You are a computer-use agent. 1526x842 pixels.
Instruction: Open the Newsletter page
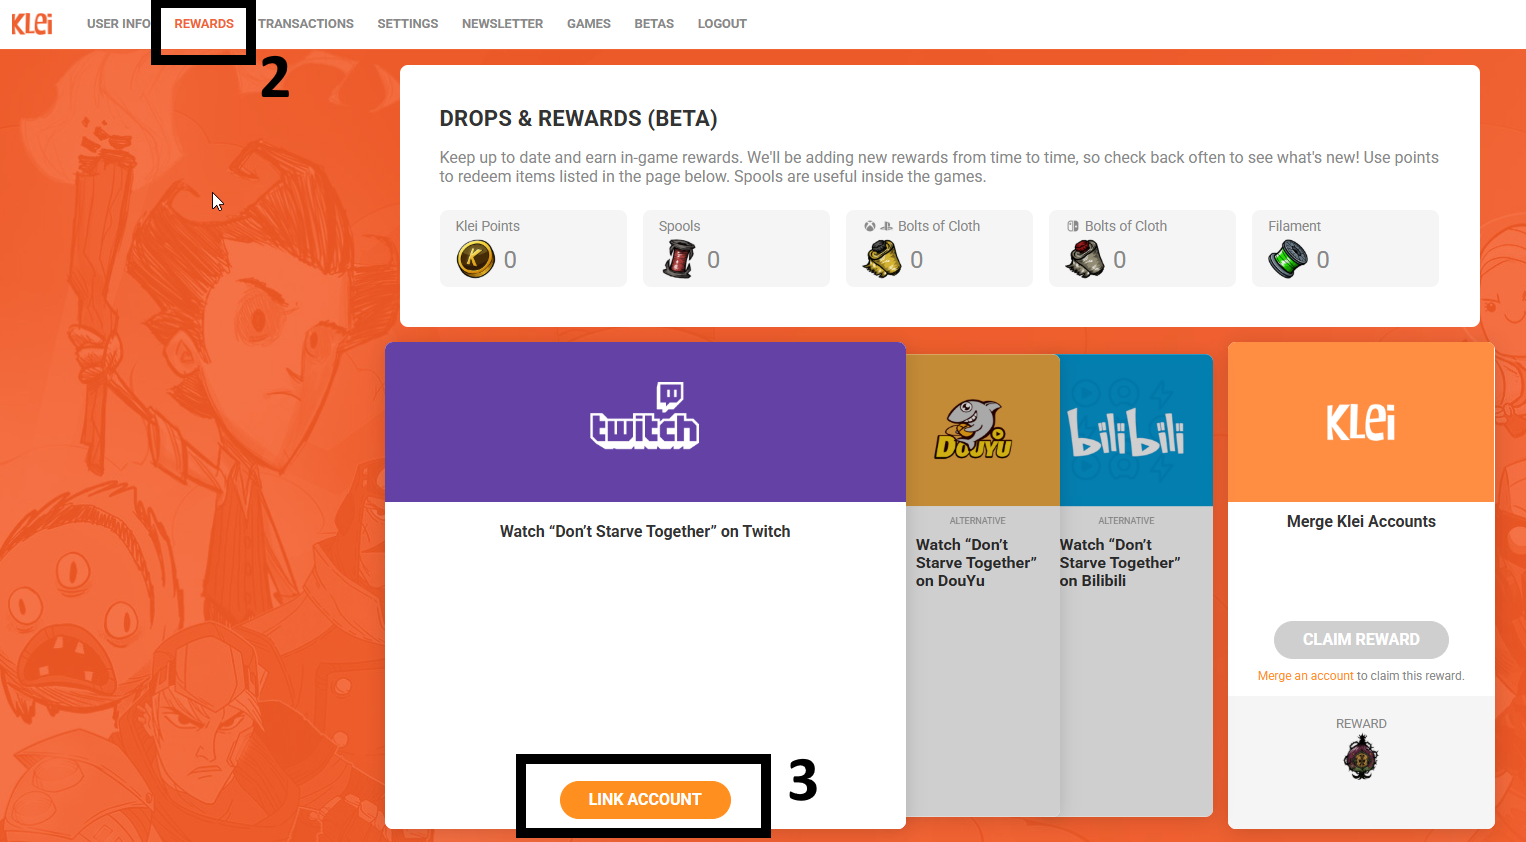pos(502,24)
